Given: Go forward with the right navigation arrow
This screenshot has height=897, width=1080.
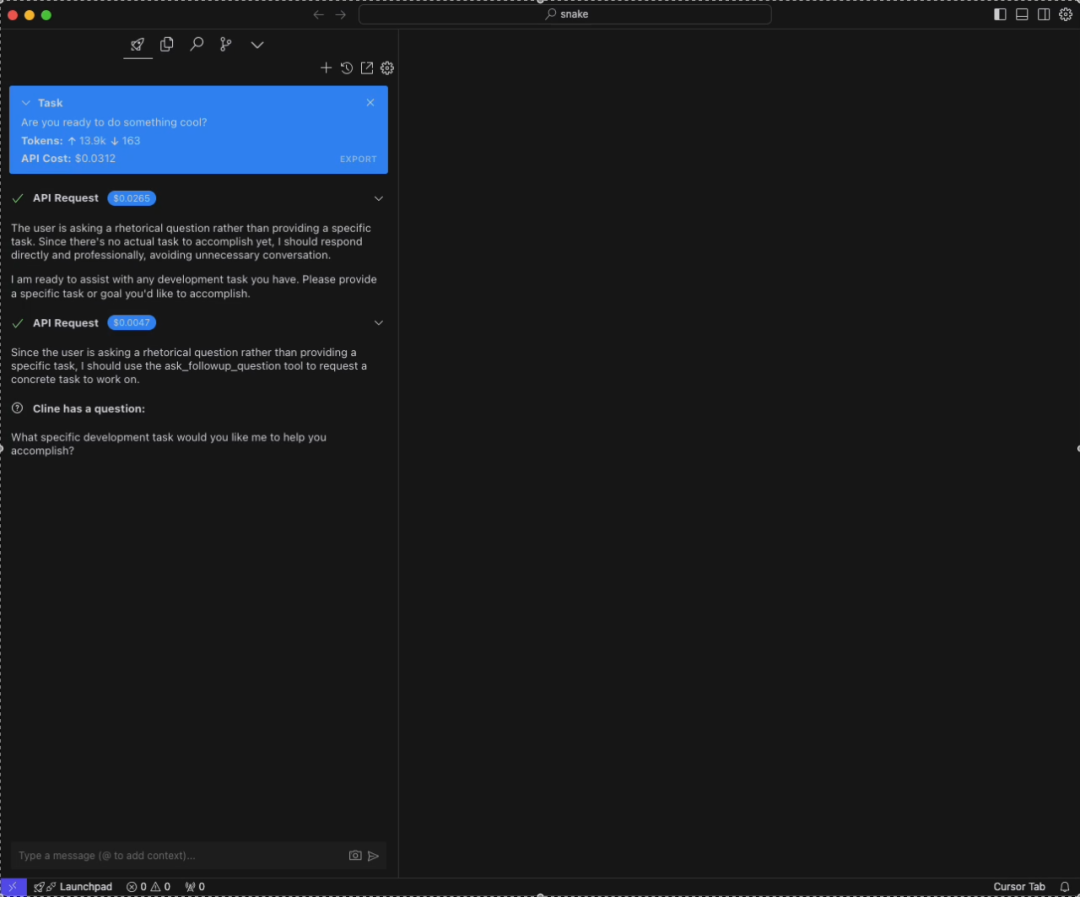Looking at the screenshot, I should [340, 14].
